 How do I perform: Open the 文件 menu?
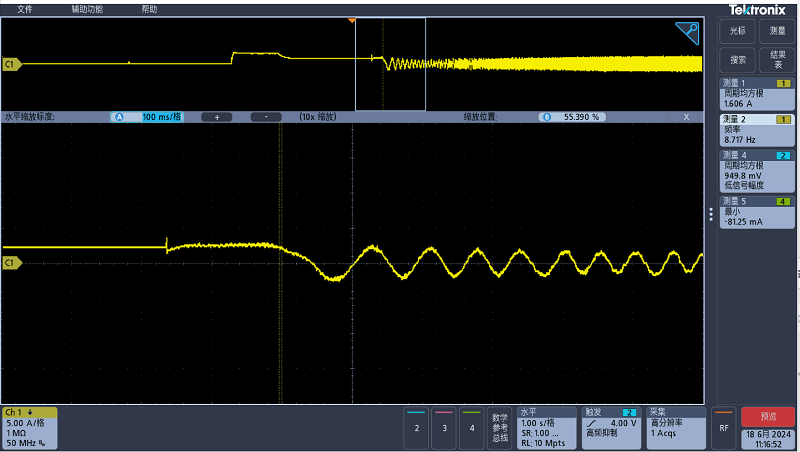click(26, 8)
